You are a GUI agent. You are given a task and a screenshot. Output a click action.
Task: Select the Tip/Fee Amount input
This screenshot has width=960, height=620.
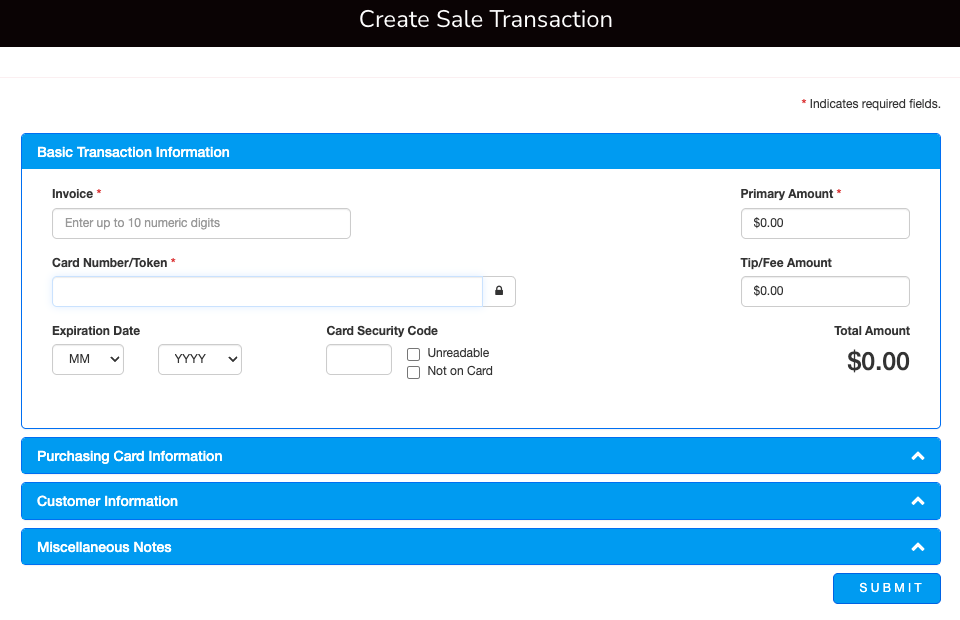(825, 291)
